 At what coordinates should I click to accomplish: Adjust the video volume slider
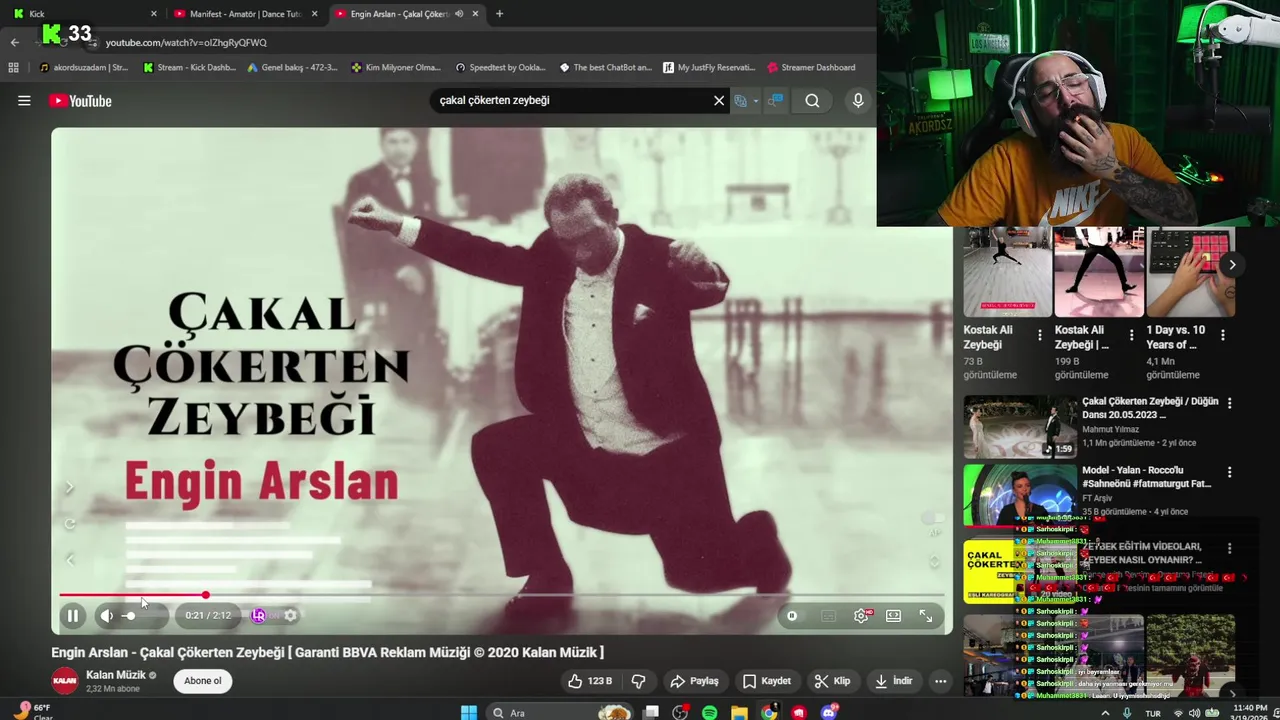click(x=140, y=616)
